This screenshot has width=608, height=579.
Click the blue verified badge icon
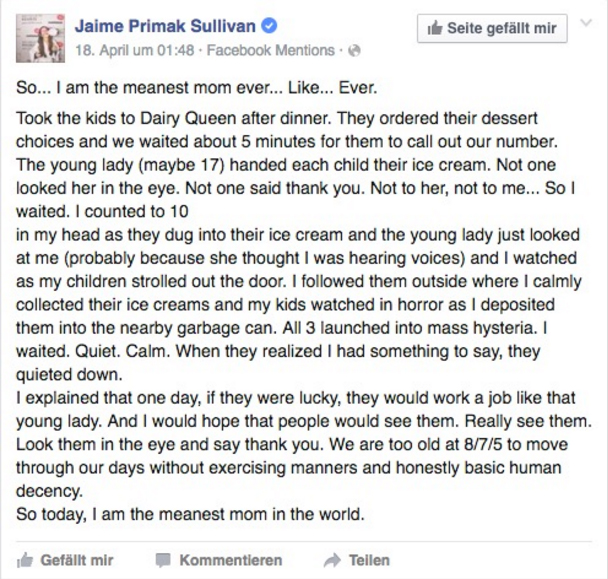[269, 26]
